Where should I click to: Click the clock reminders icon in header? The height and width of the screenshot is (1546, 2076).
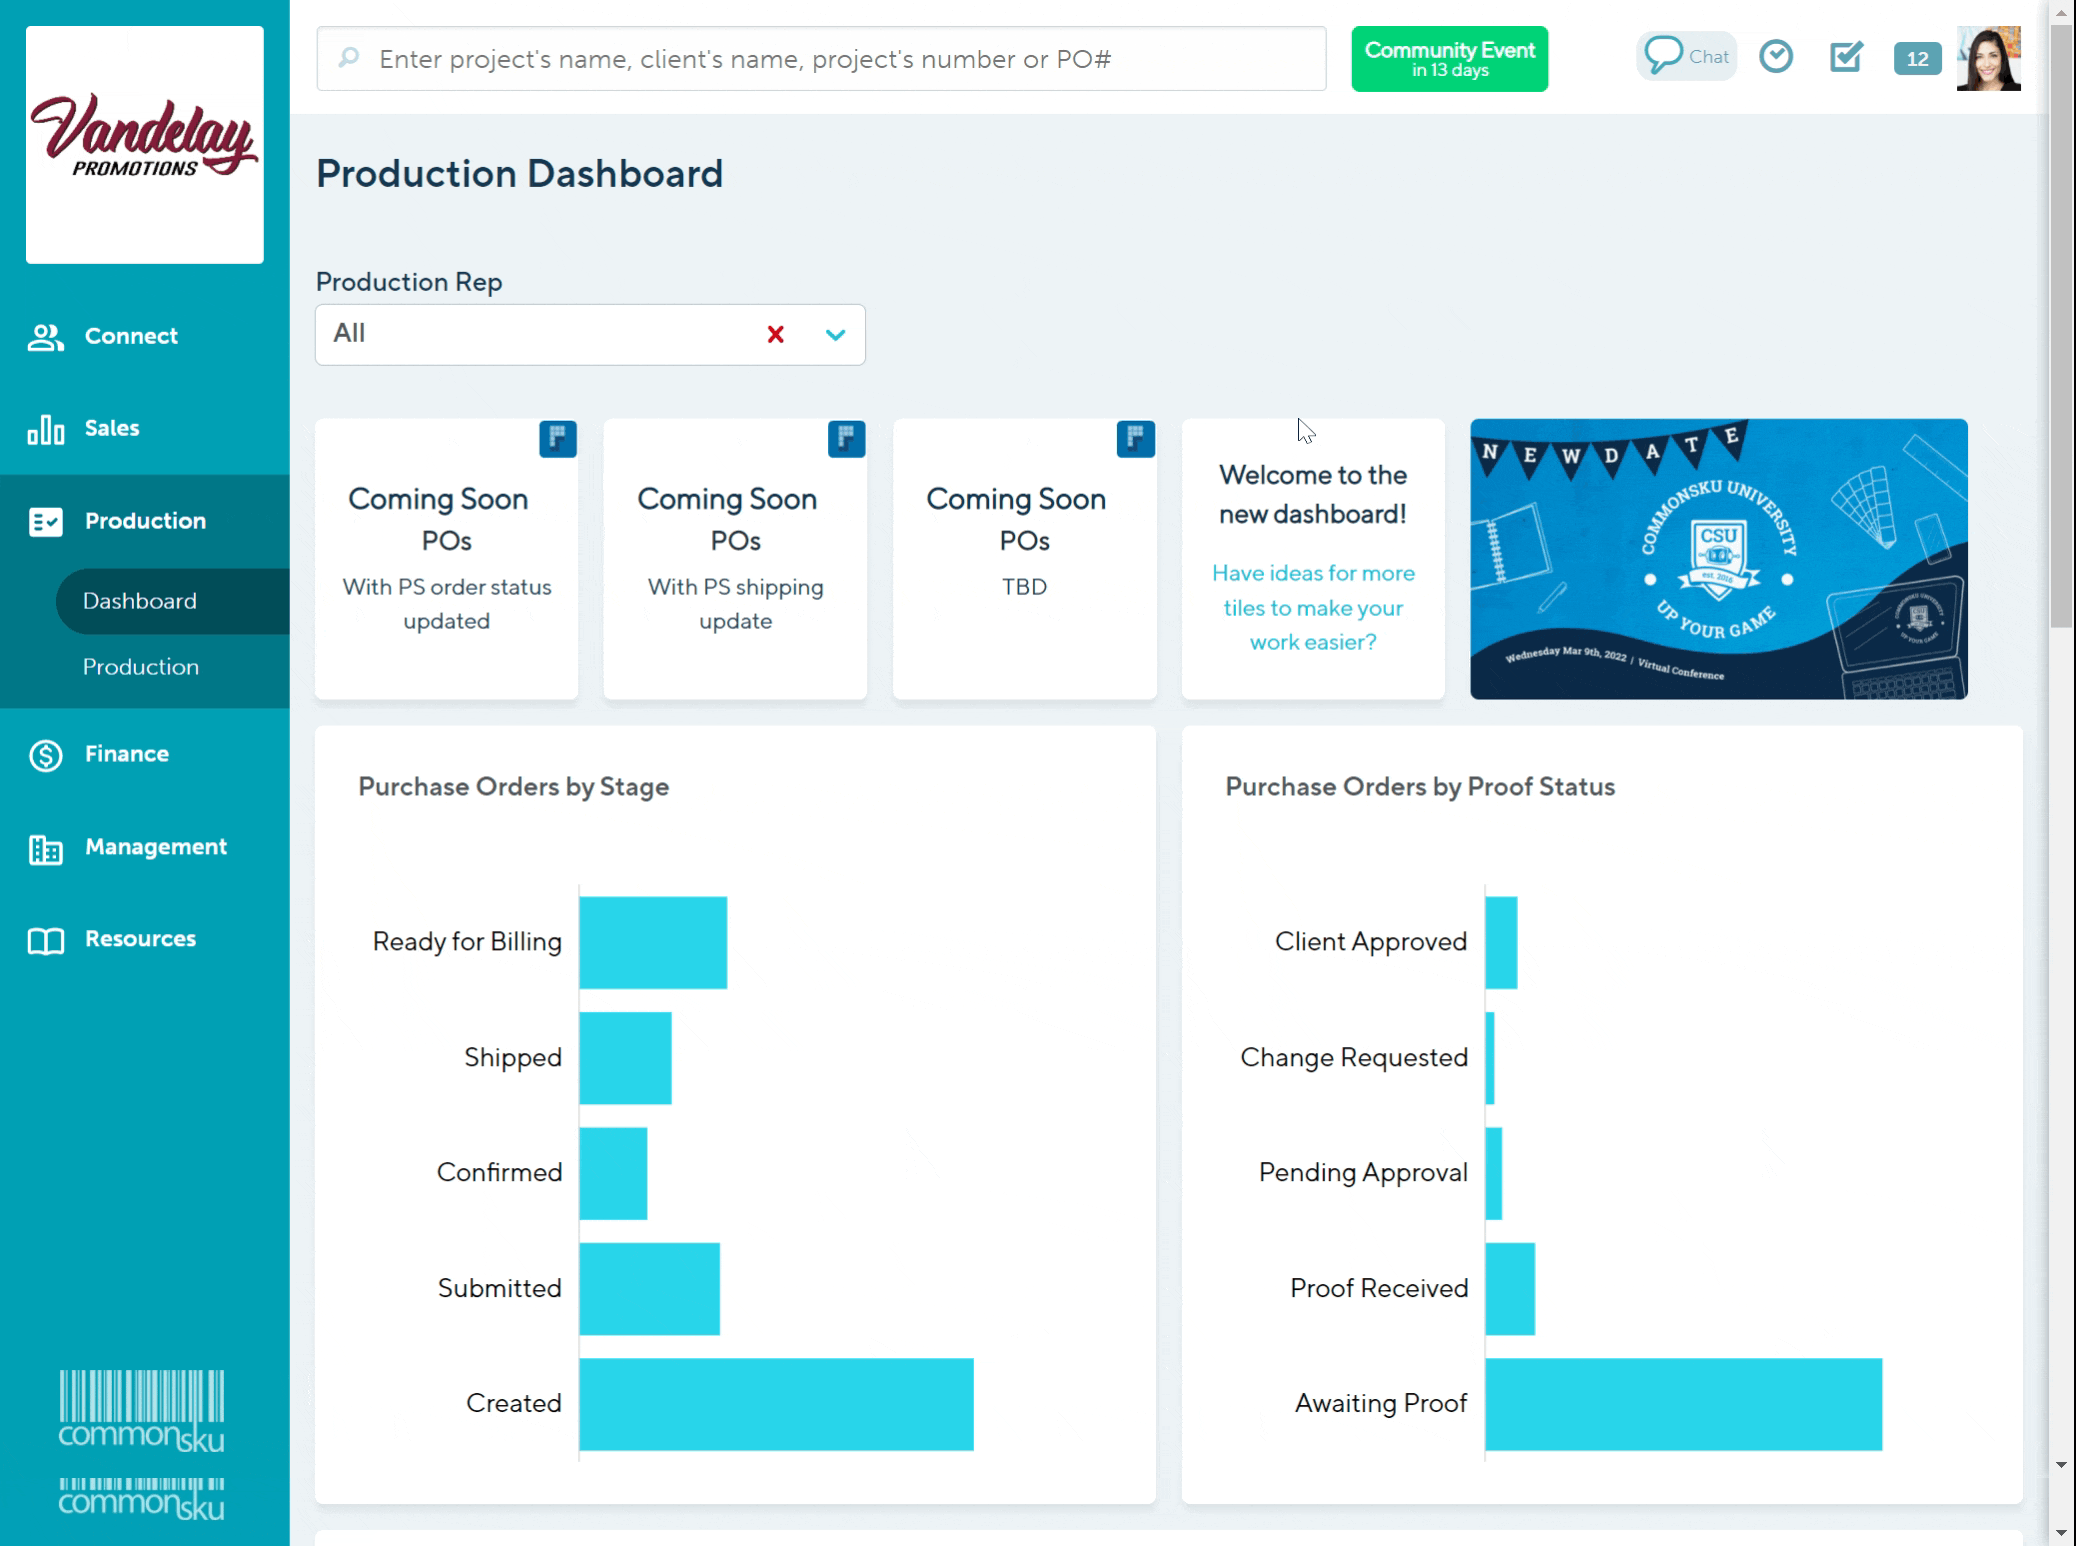[1776, 56]
